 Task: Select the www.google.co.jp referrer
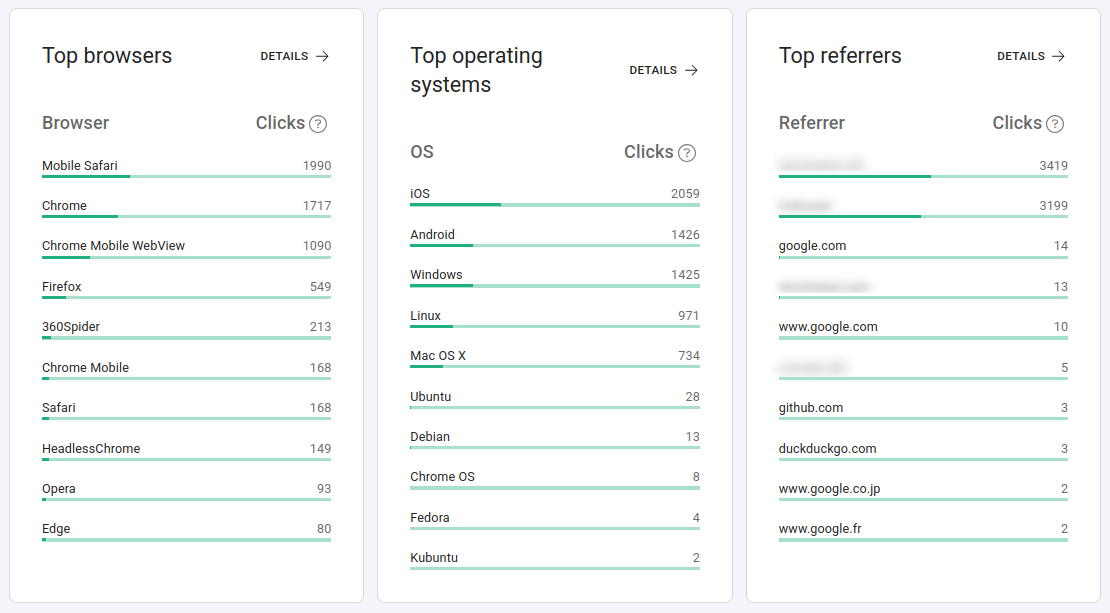click(829, 489)
